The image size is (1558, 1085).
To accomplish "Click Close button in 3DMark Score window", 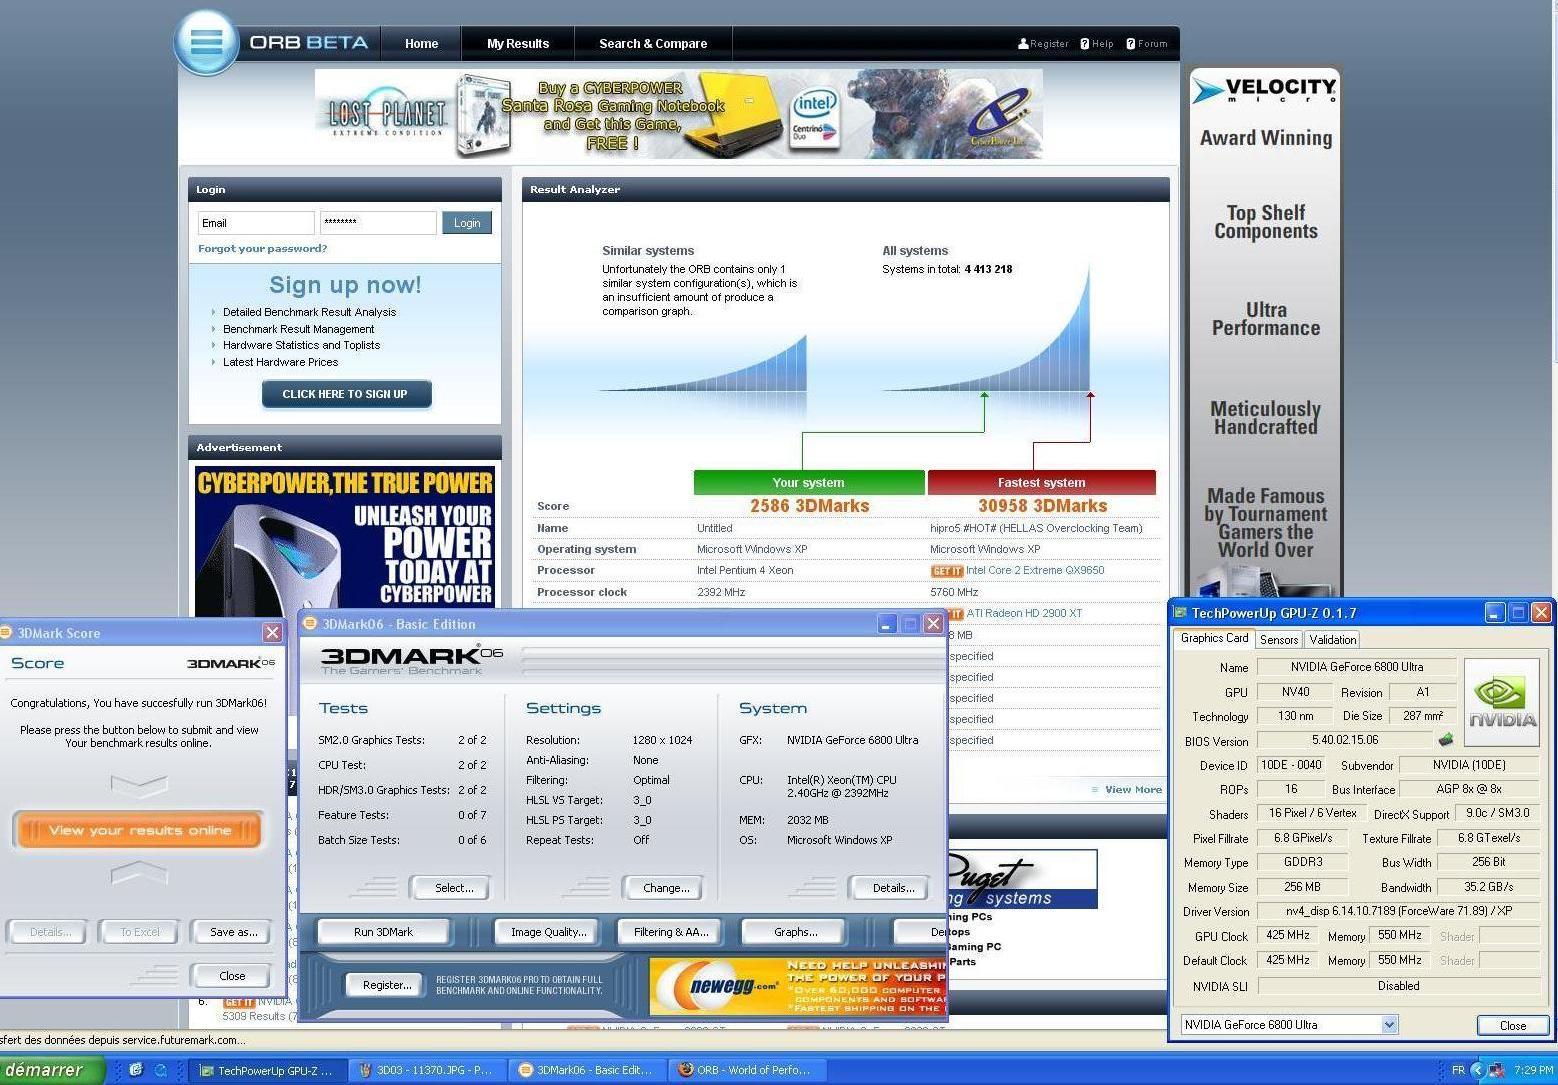I will (232, 976).
